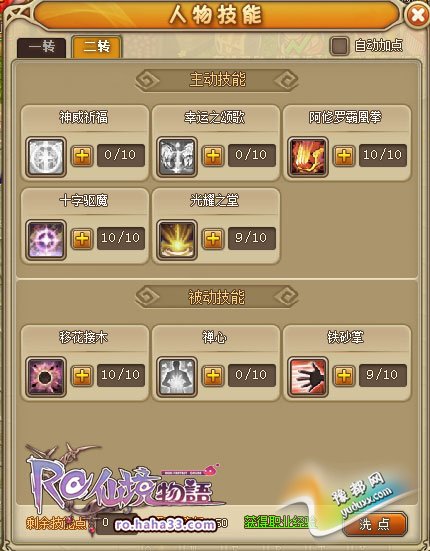The height and width of the screenshot is (551, 430).
Task: Select the 移花接木 passive skill icon
Action: [x=46, y=377]
